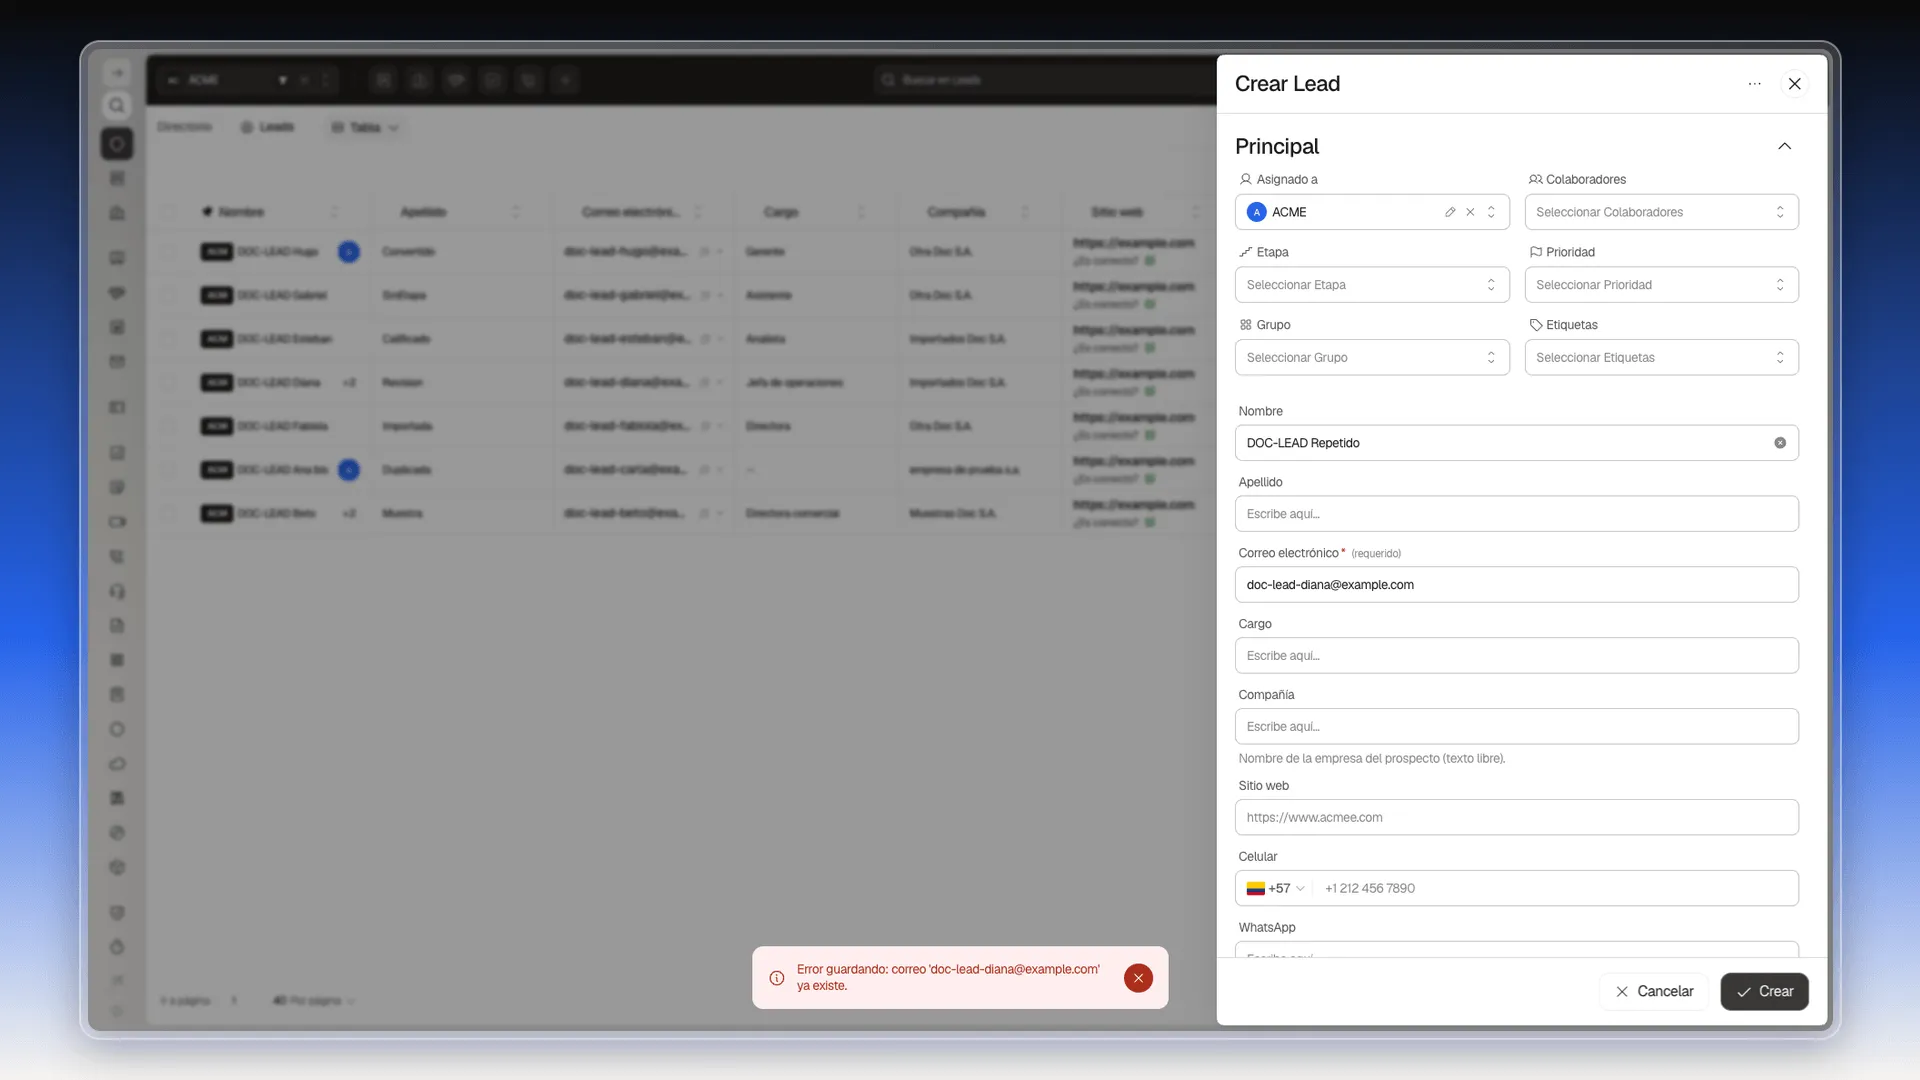The width and height of the screenshot is (1920, 1080).
Task: Select the header checkbox in leads table
Action: click(x=168, y=212)
